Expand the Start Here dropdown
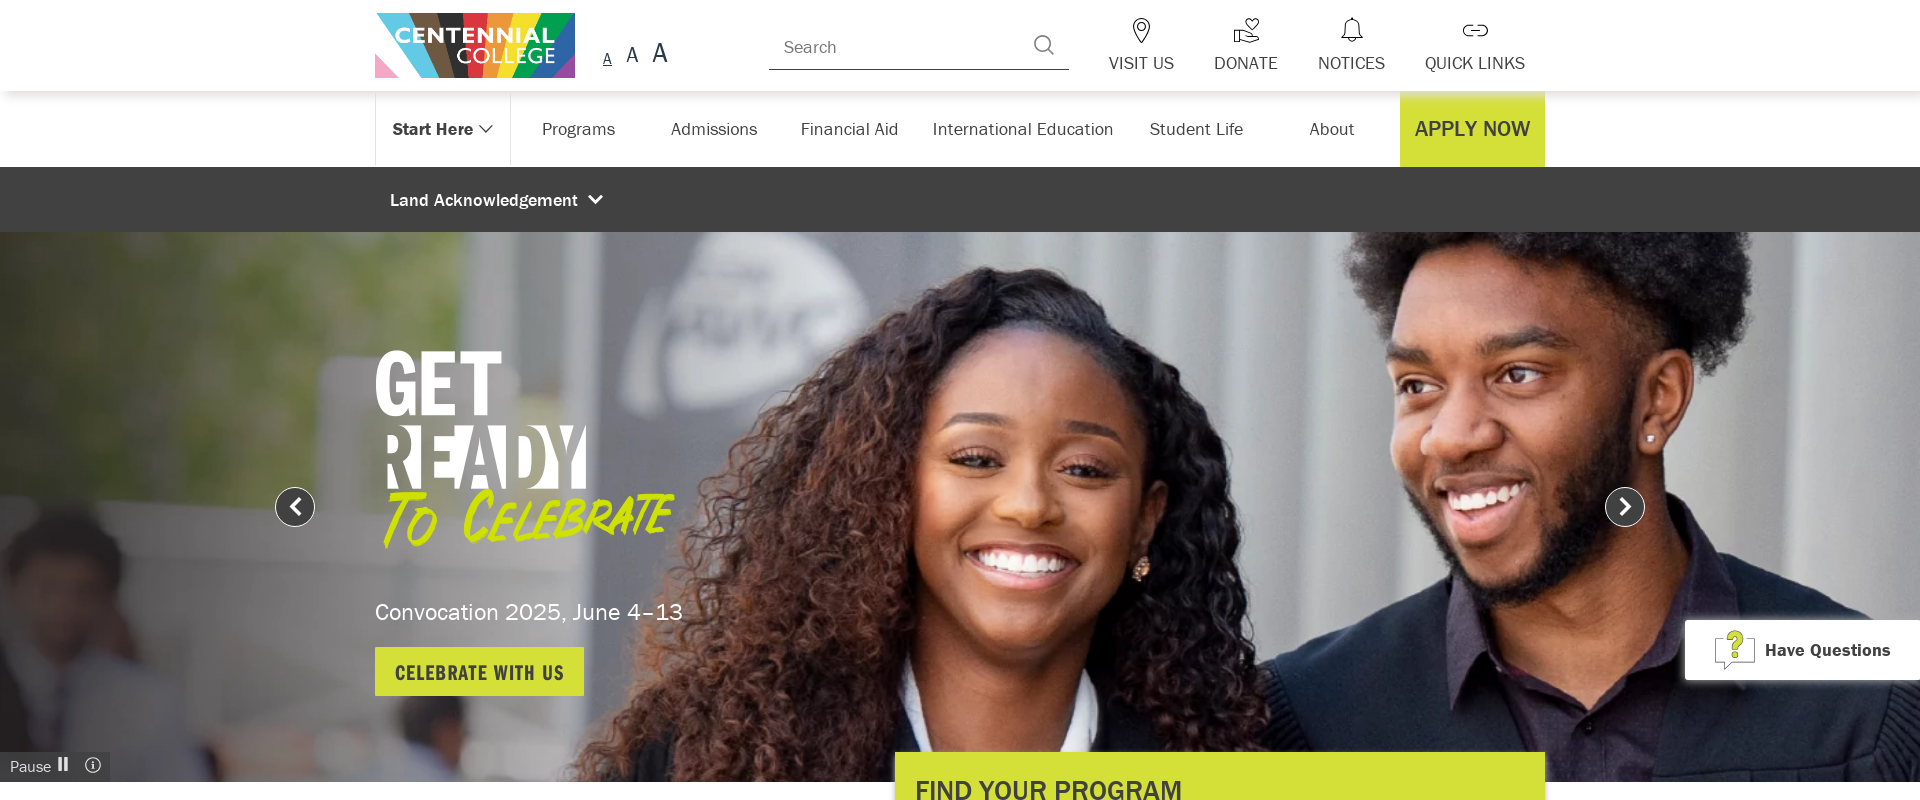 click(x=443, y=129)
